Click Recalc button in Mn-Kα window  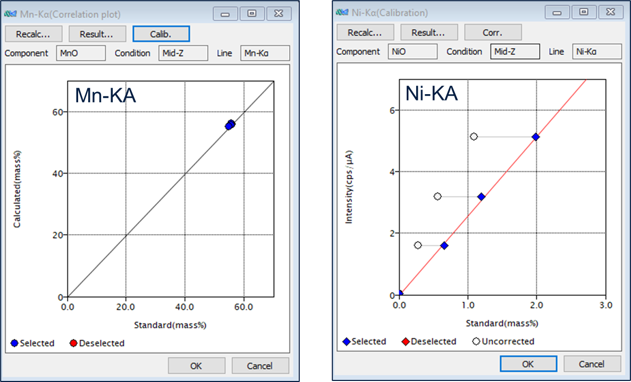33,34
